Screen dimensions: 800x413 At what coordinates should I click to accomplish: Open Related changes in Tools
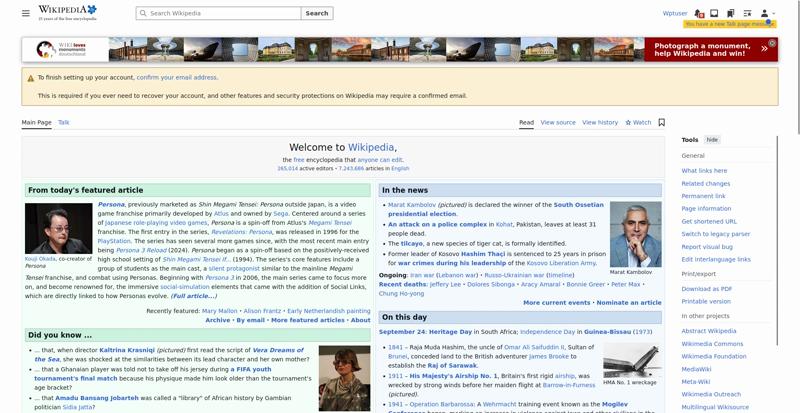[x=706, y=184]
